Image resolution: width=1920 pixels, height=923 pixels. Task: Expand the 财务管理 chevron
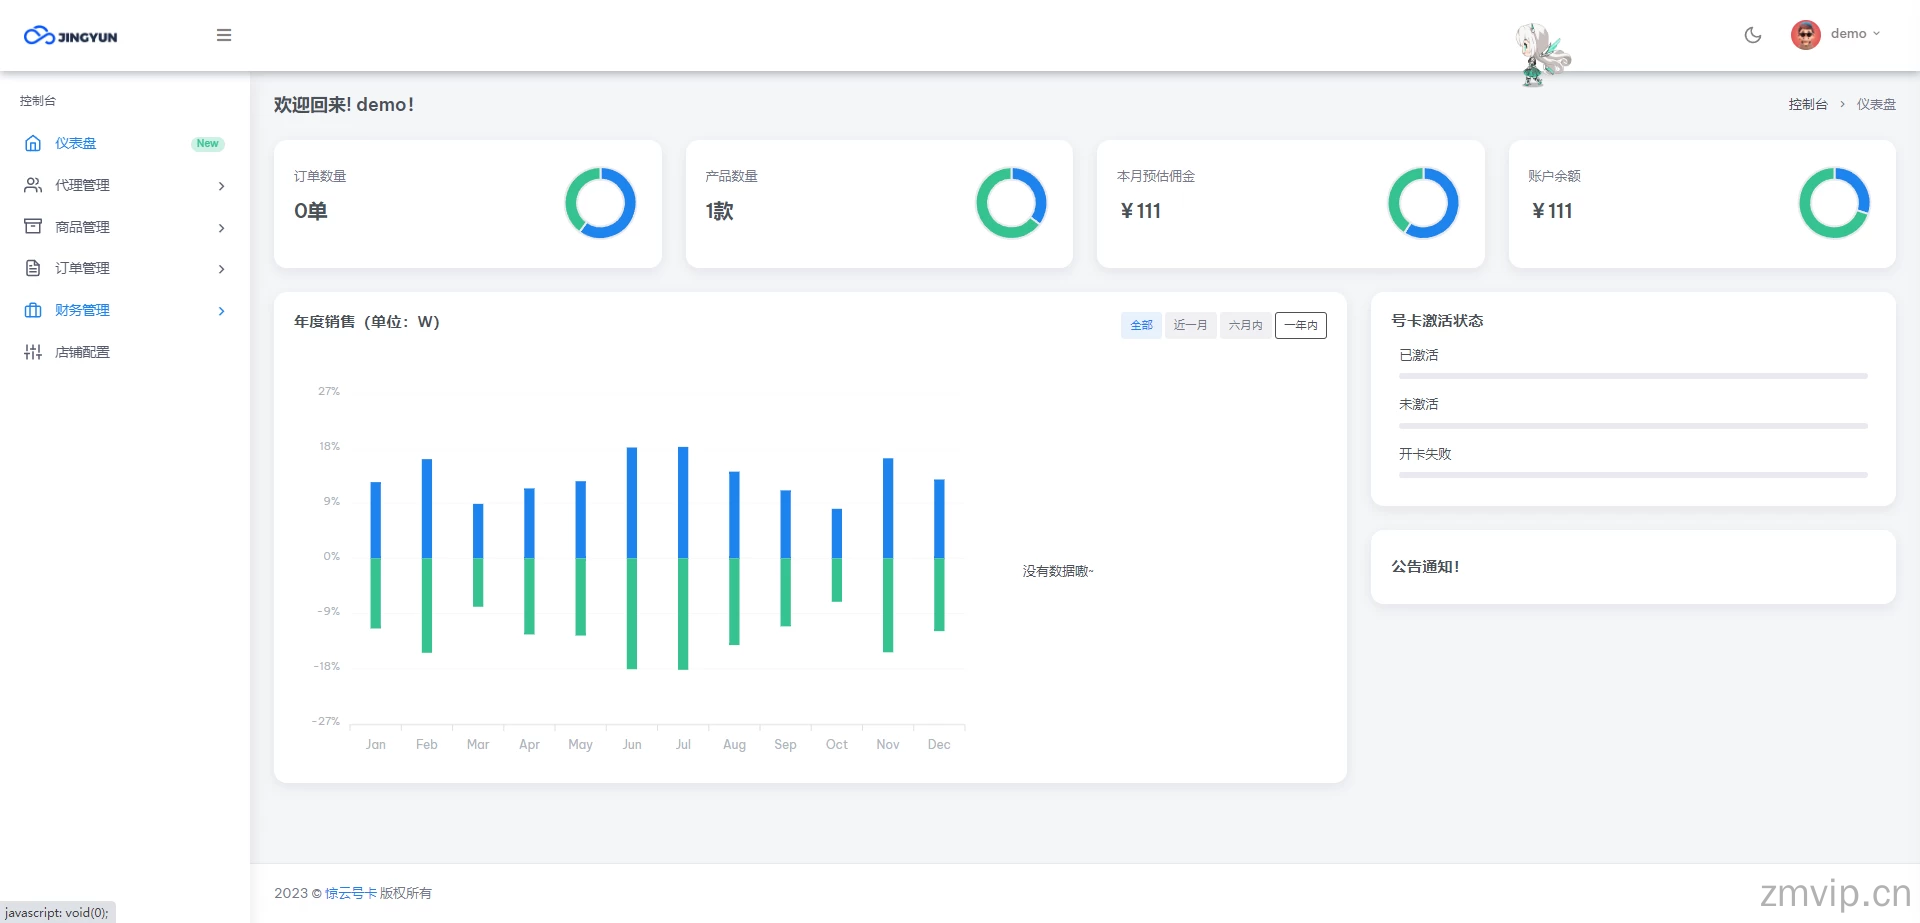click(x=221, y=311)
